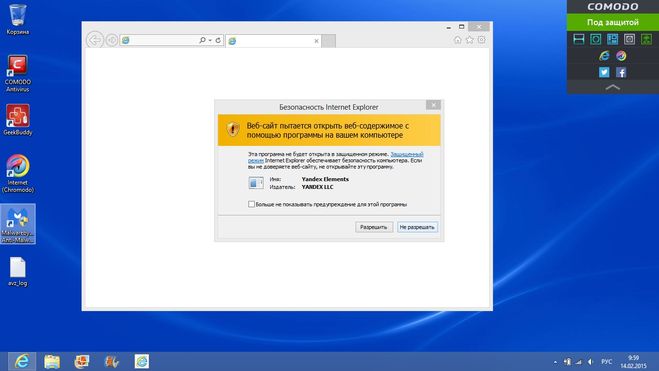Image resolution: width=659 pixels, height=371 pixels.
Task: Click the Yandex Elements program icon
Action: [x=256, y=183]
